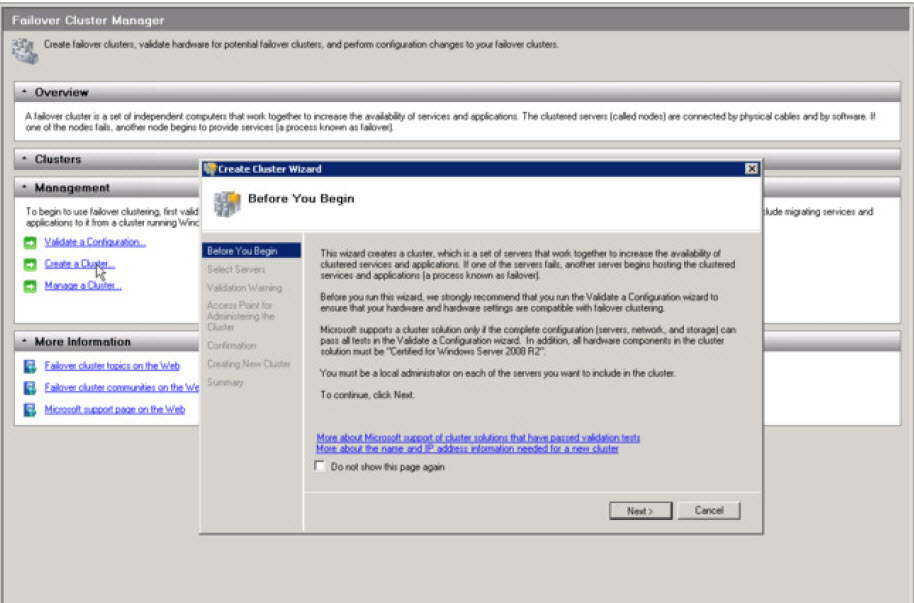Viewport: 914px width, 603px height.
Task: Click the Create Cluster Wizard title bar icon
Action: [210, 169]
